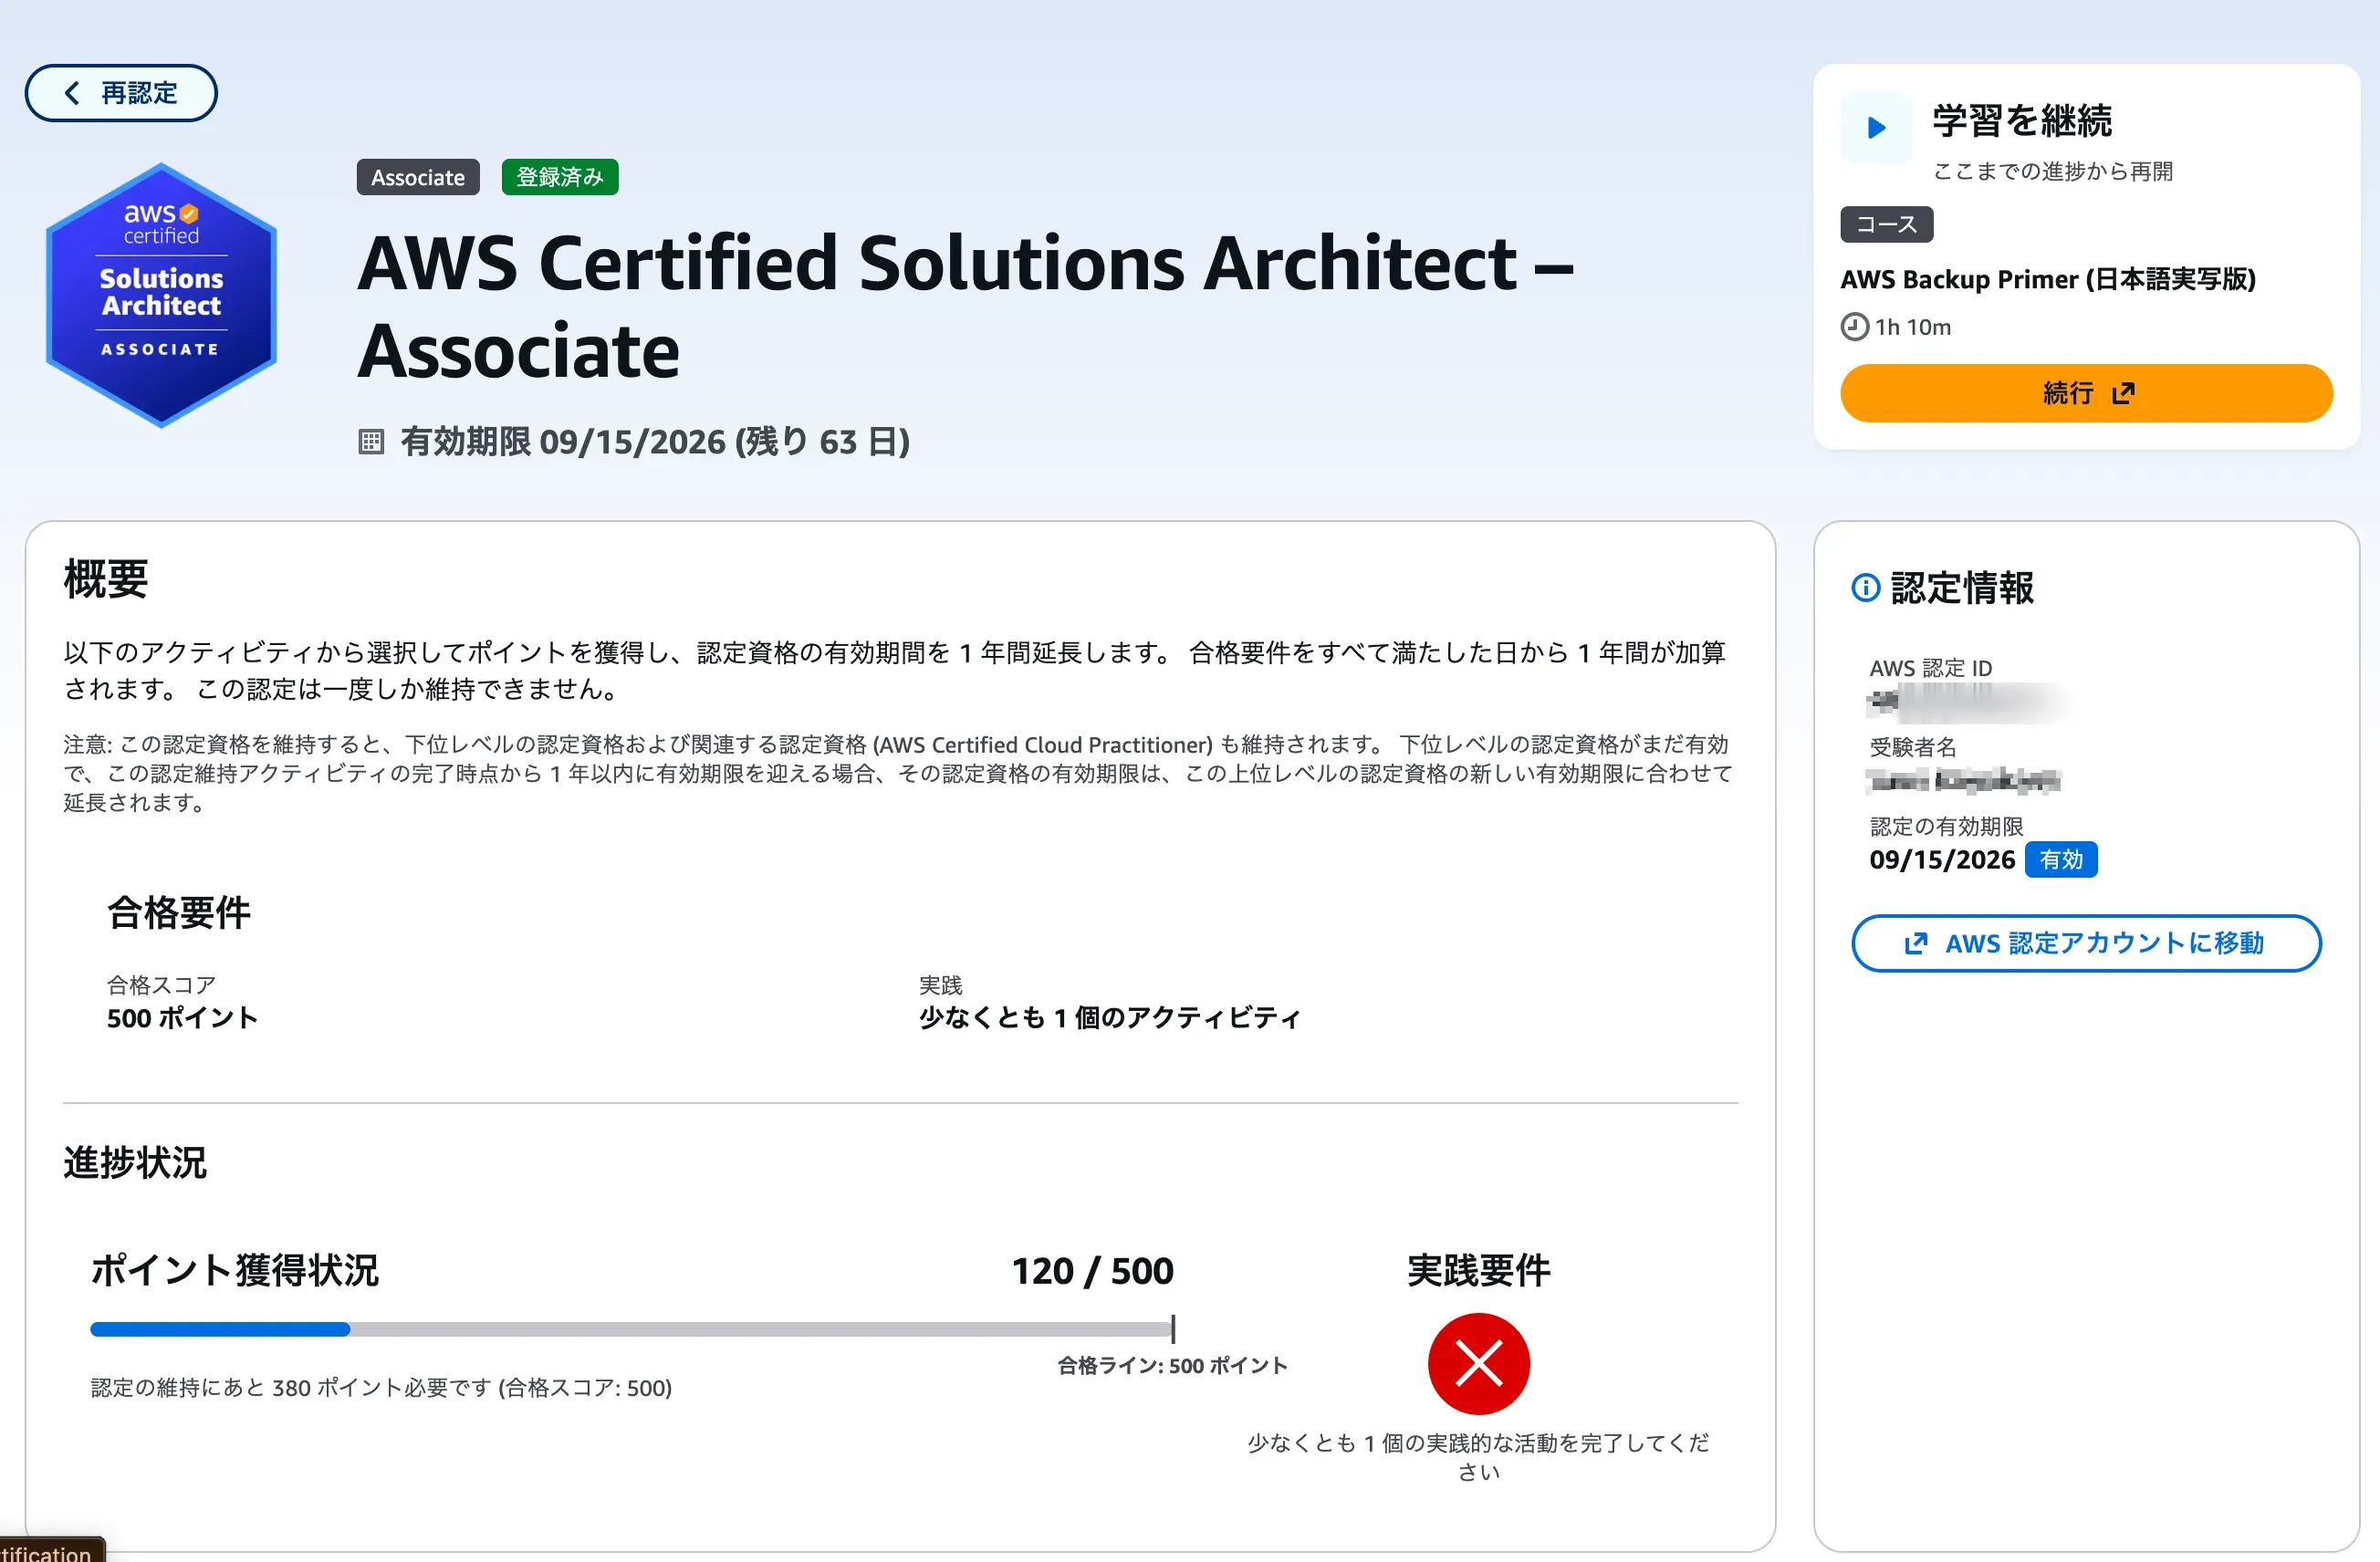Image resolution: width=2380 pixels, height=1562 pixels.
Task: Click the external-link icon in 続行 button
Action: point(2122,393)
